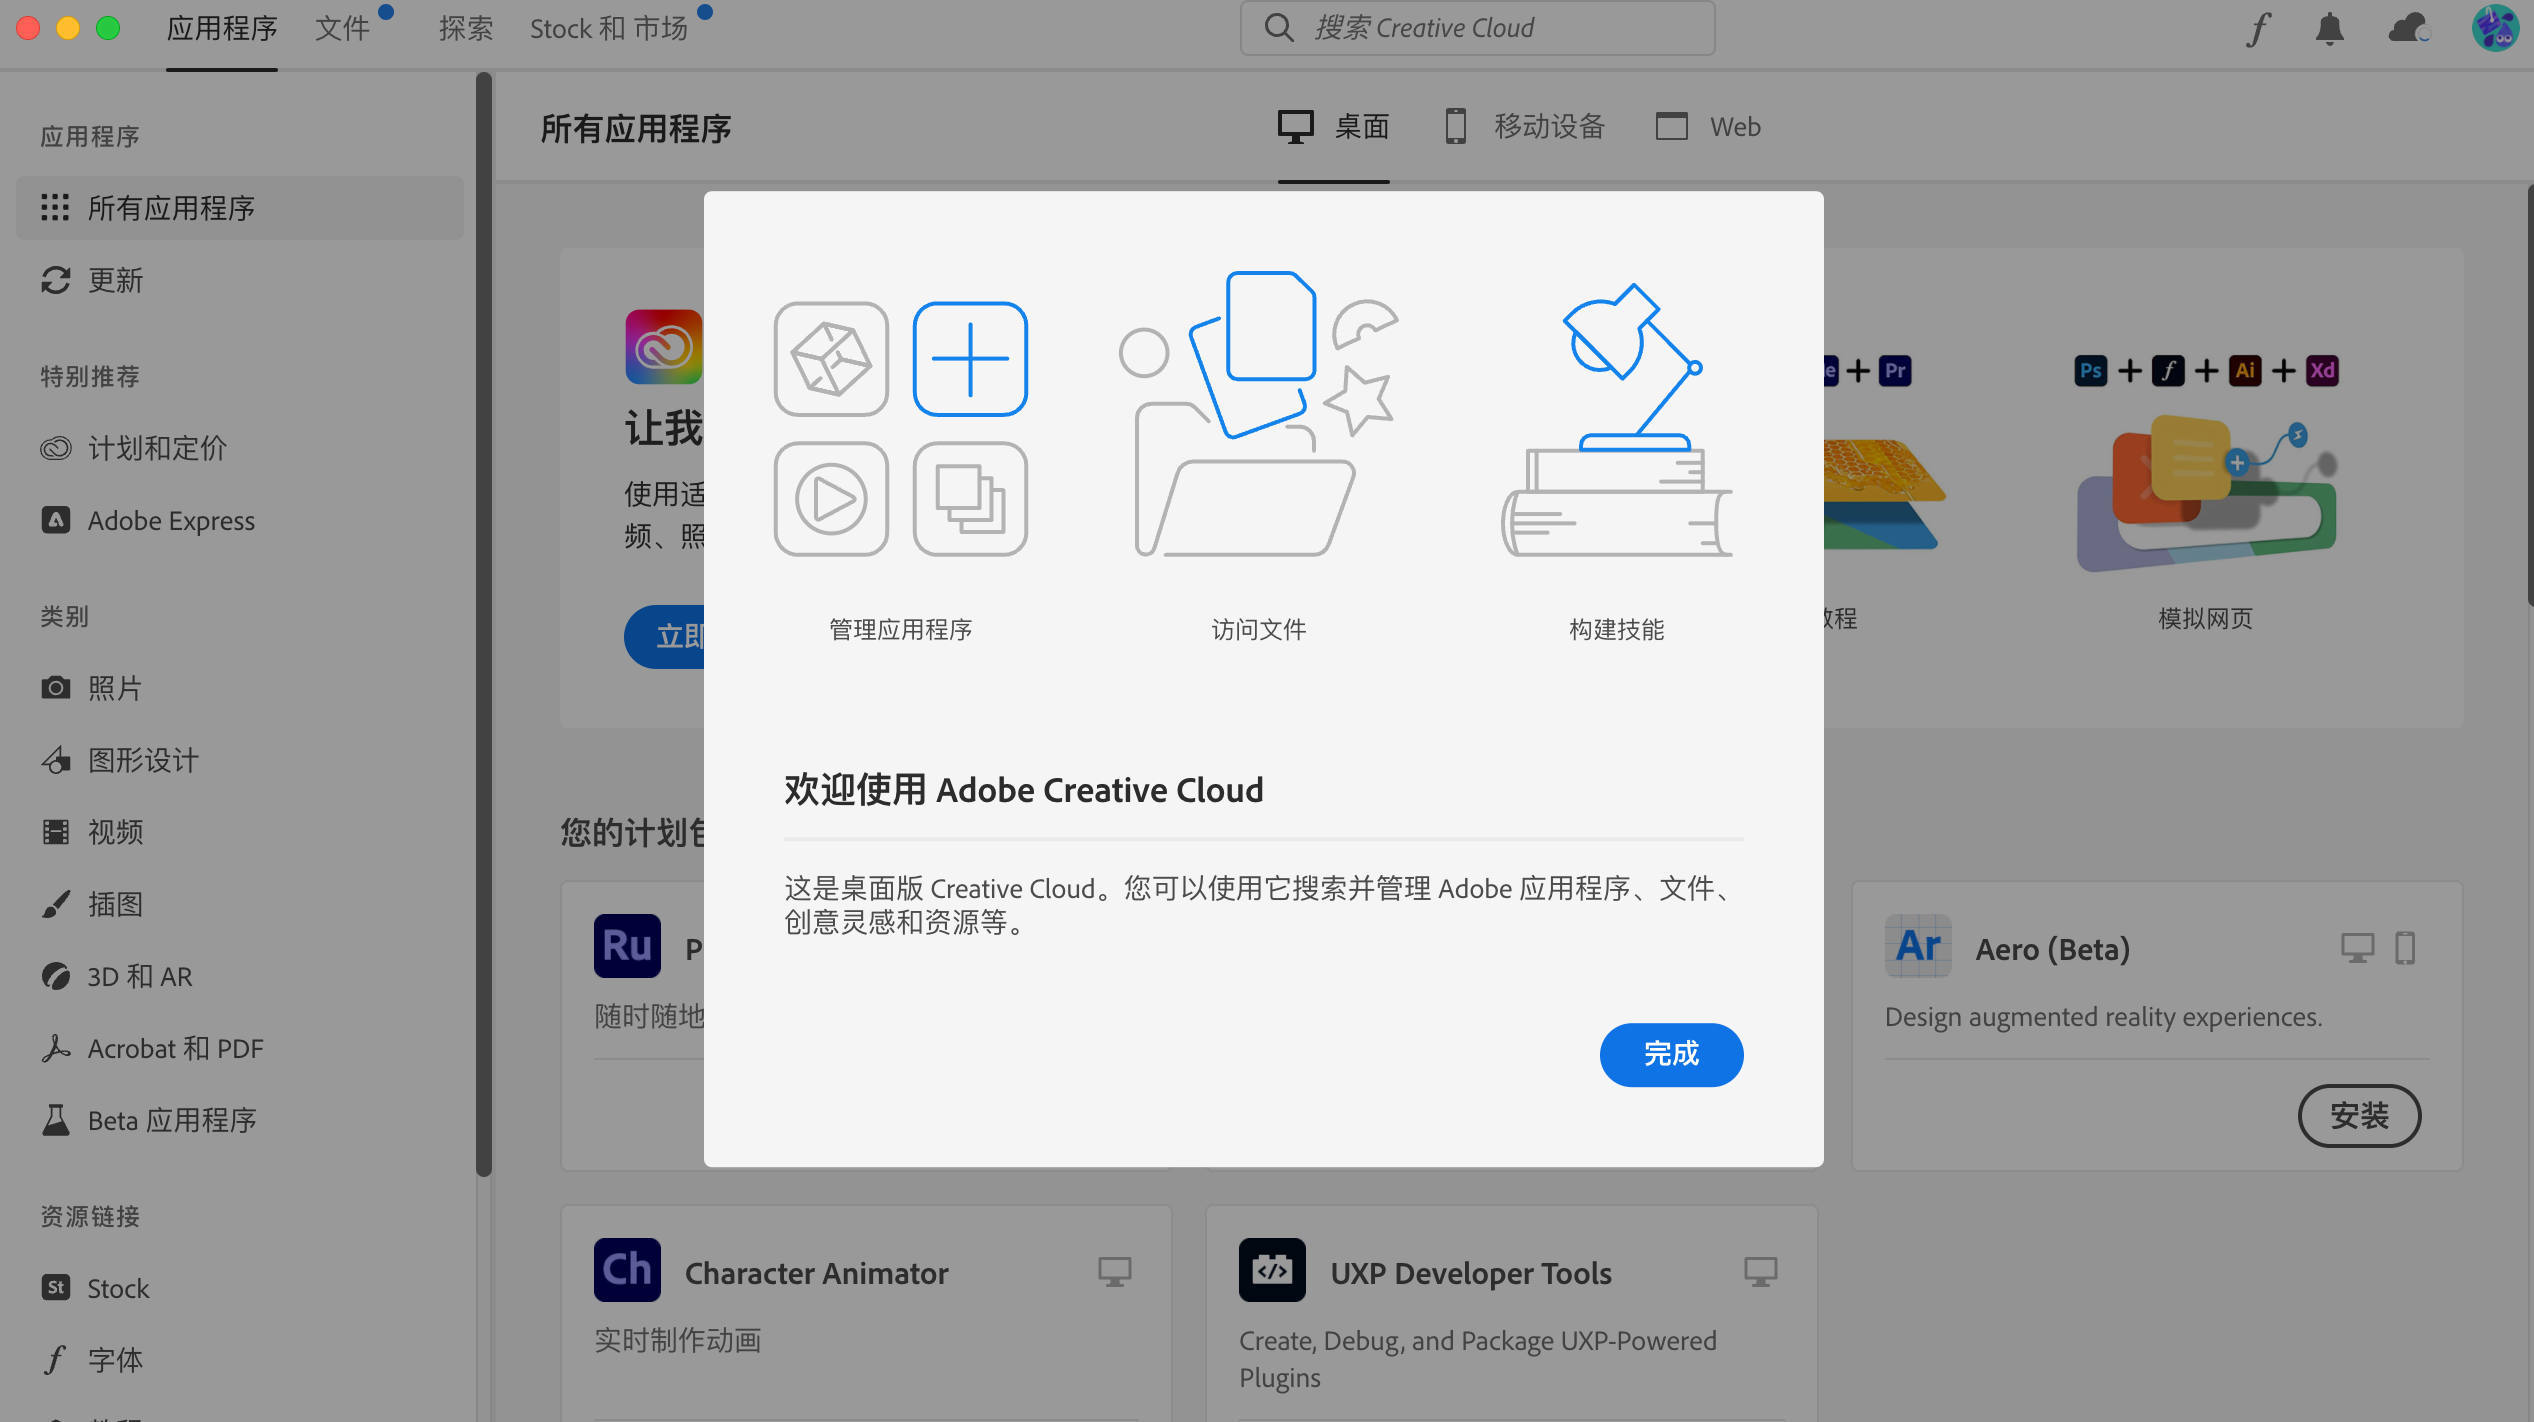This screenshot has height=1422, width=2534.
Task: Click the 模拟网页 tutorial thumbnail
Action: coord(2206,495)
